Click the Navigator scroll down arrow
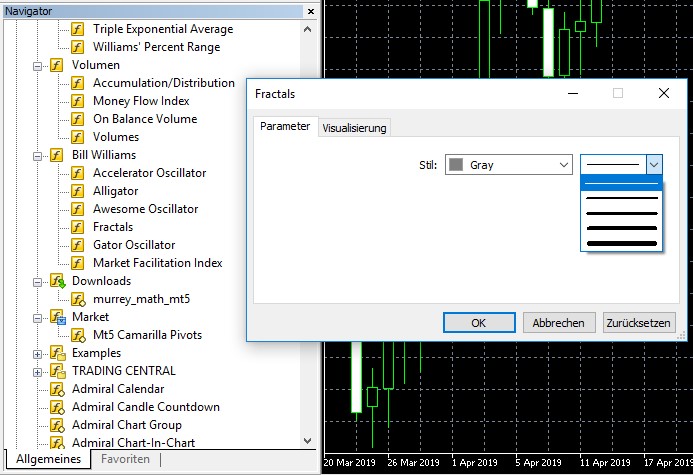 [x=308, y=441]
